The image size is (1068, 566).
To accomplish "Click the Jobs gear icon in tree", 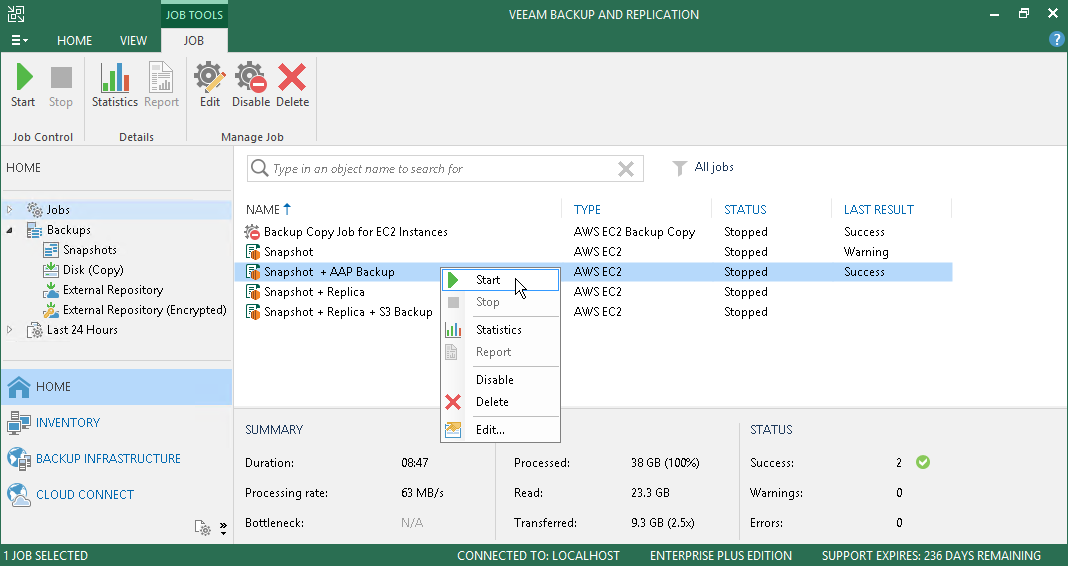I will coord(35,210).
